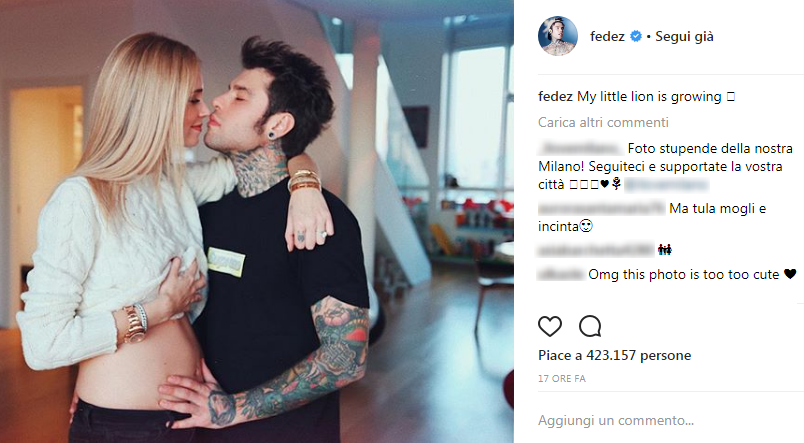Screen dimensions: 804x443
Task: Open the blurred username before 'Omg this photo'
Action: pyautogui.click(x=561, y=275)
